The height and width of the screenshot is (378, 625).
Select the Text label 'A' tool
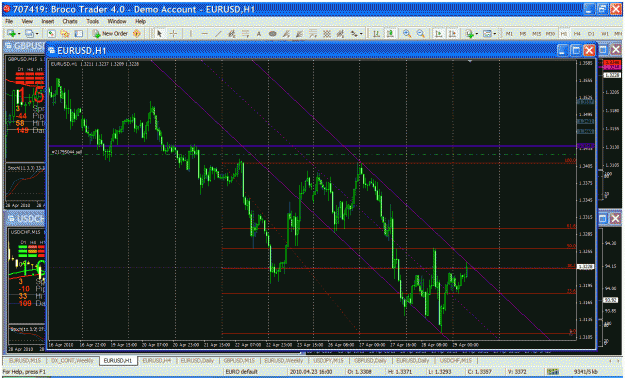pos(259,34)
